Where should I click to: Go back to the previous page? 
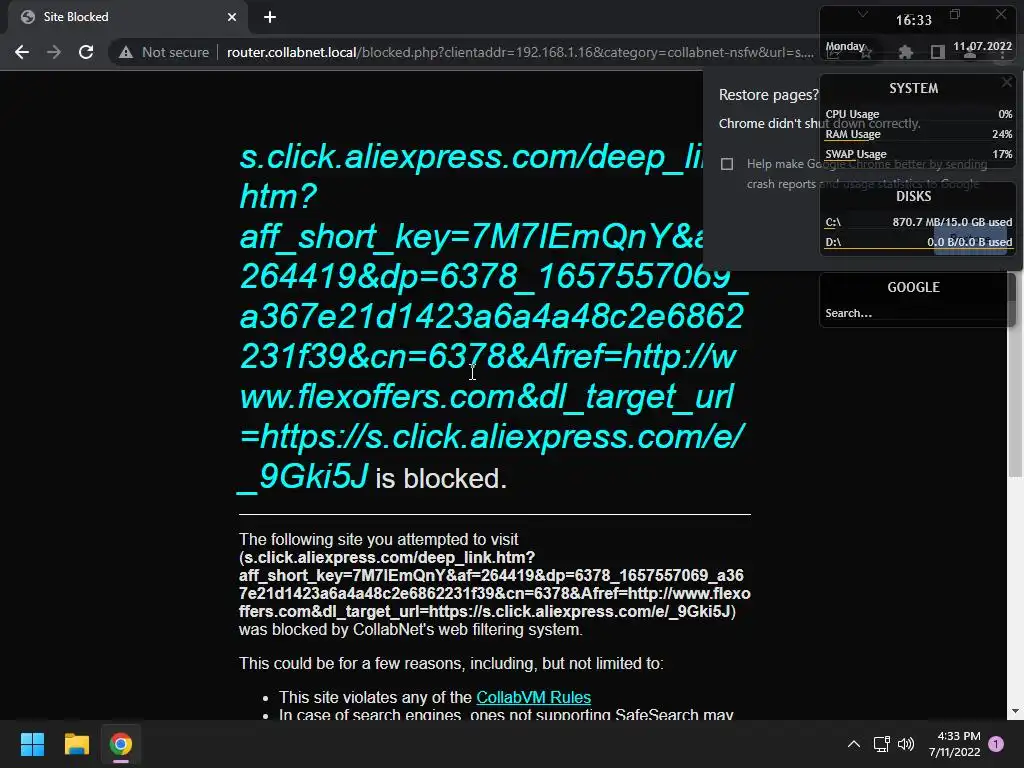22,52
